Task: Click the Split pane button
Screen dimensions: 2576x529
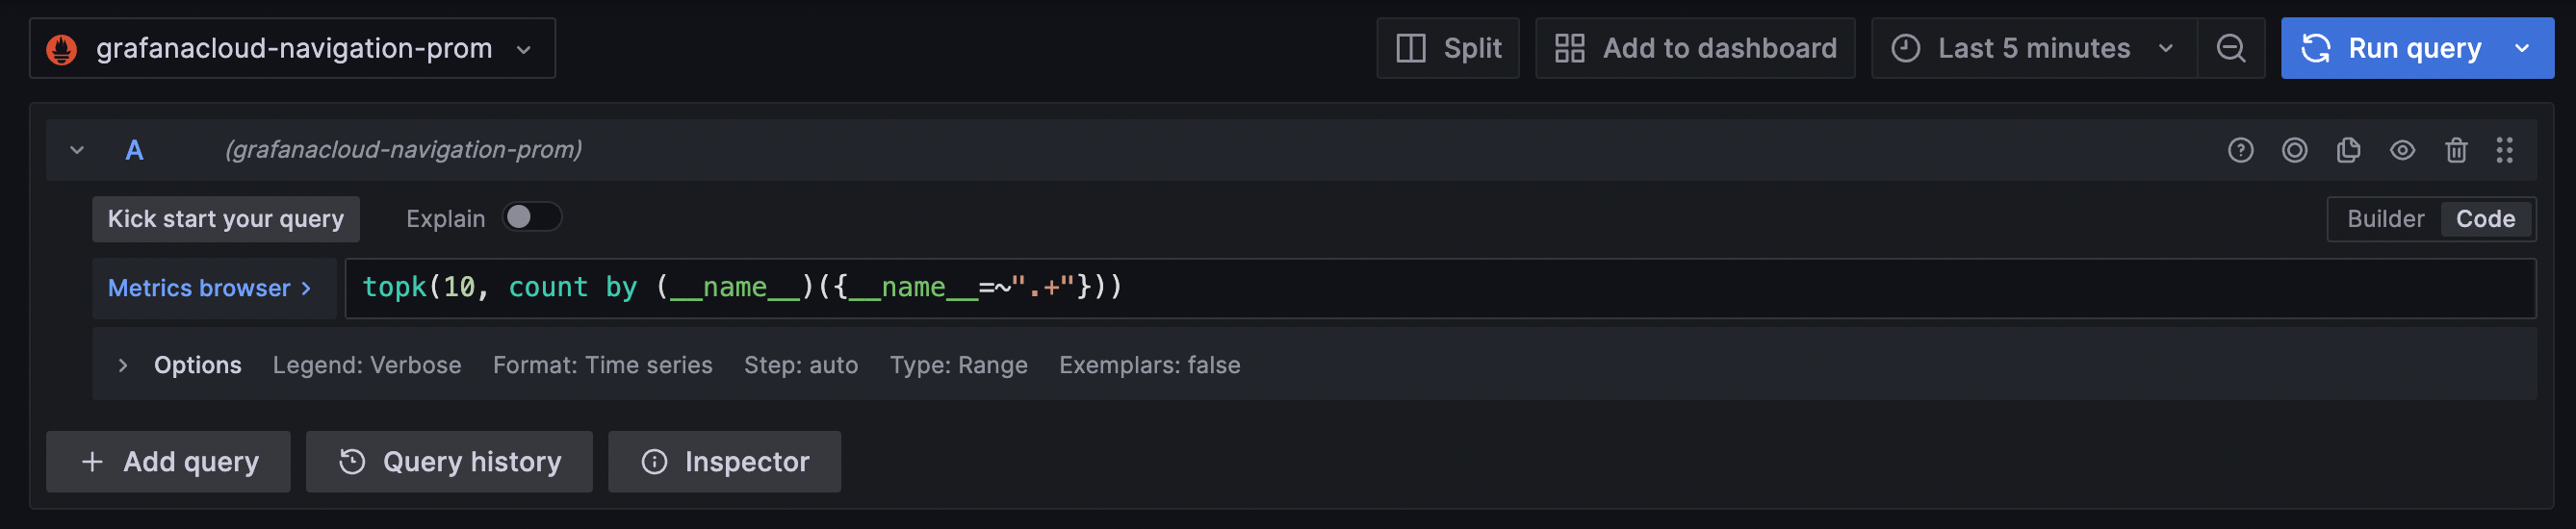Action: pyautogui.click(x=1447, y=48)
